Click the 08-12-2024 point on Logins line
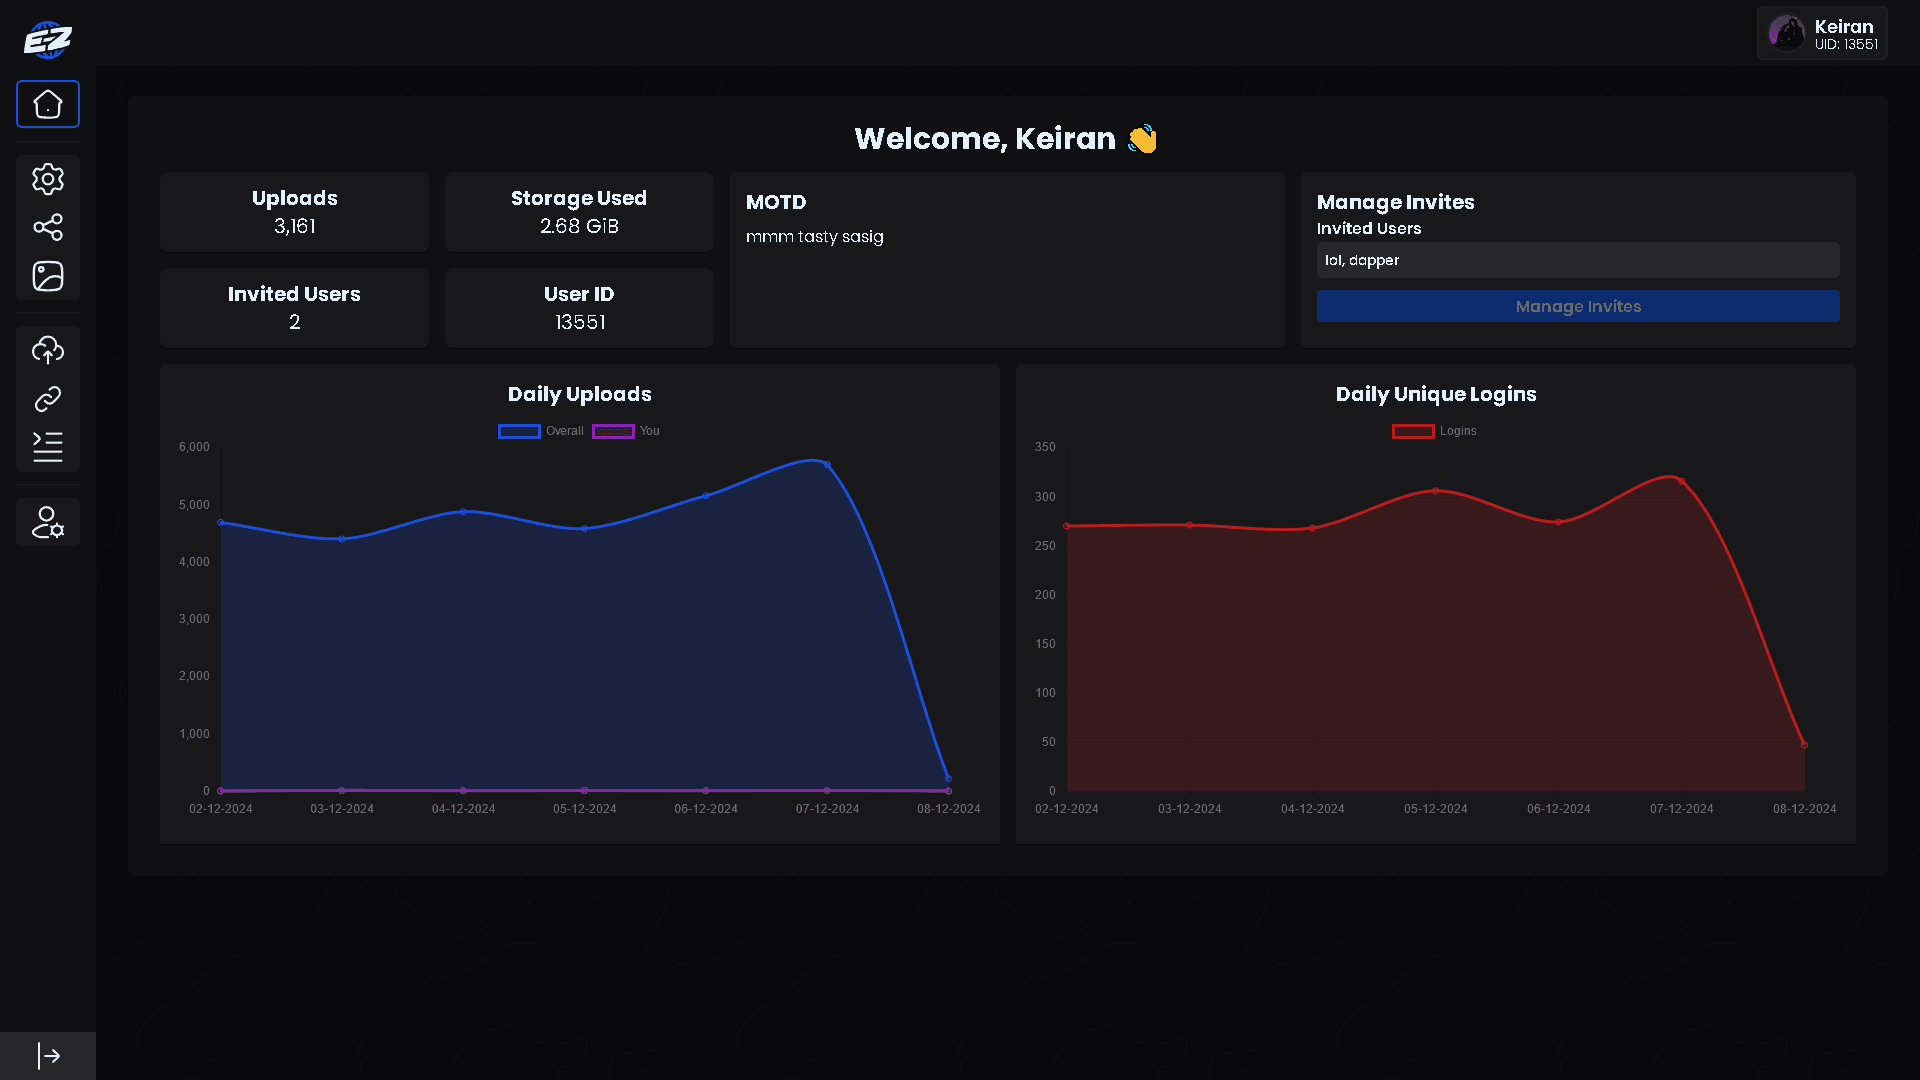 tap(1805, 745)
